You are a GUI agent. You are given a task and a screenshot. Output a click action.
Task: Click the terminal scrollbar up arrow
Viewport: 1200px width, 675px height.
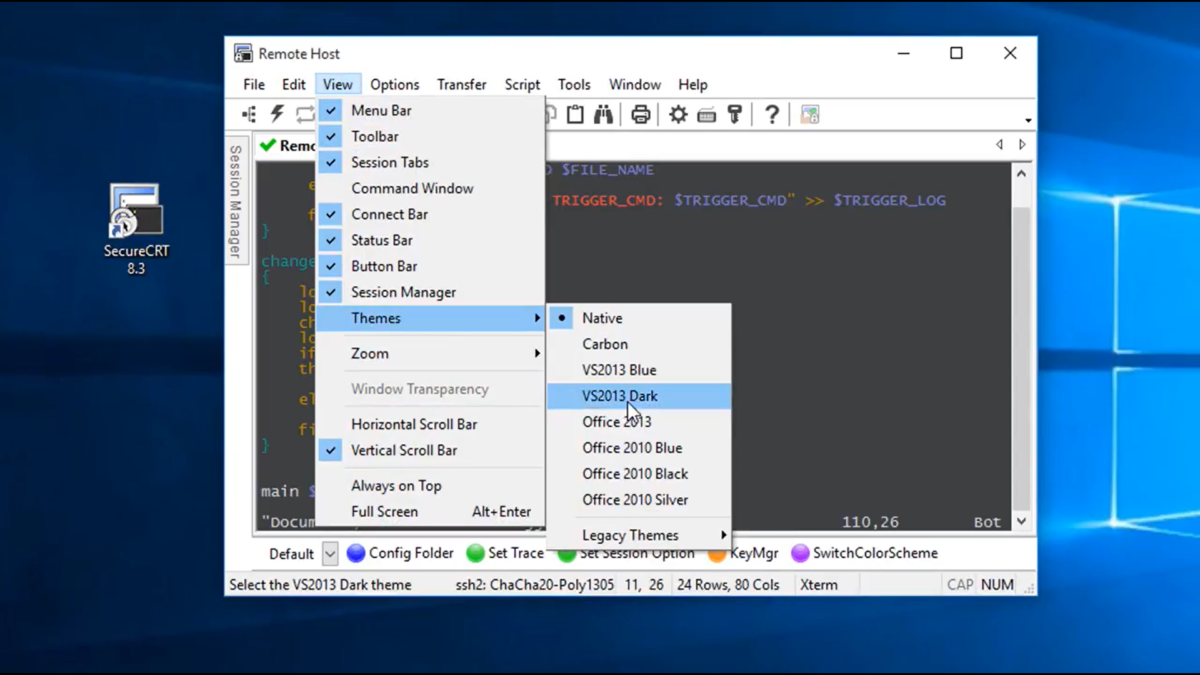(x=1021, y=173)
